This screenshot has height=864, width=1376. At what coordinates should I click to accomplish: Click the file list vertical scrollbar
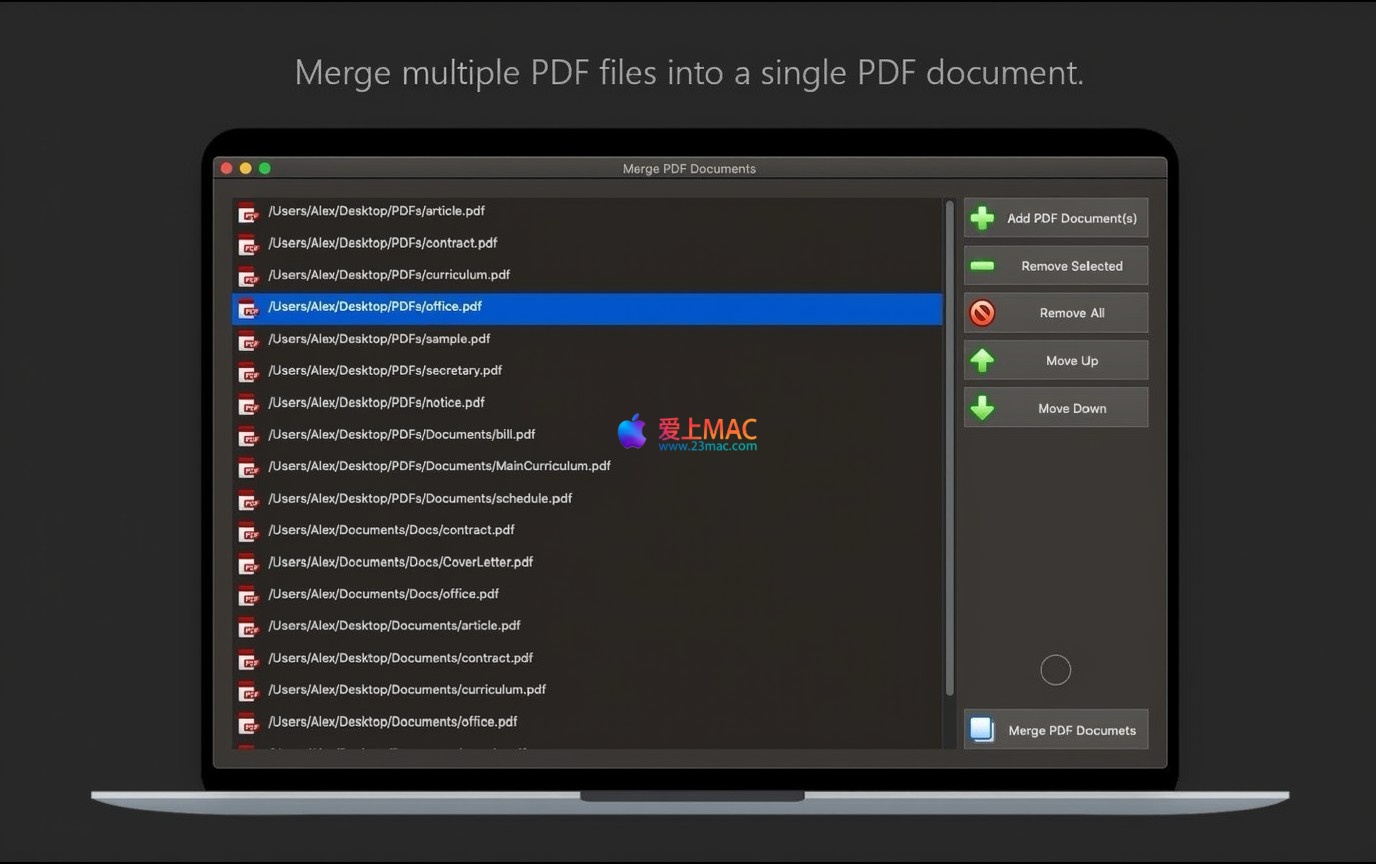pyautogui.click(x=949, y=450)
